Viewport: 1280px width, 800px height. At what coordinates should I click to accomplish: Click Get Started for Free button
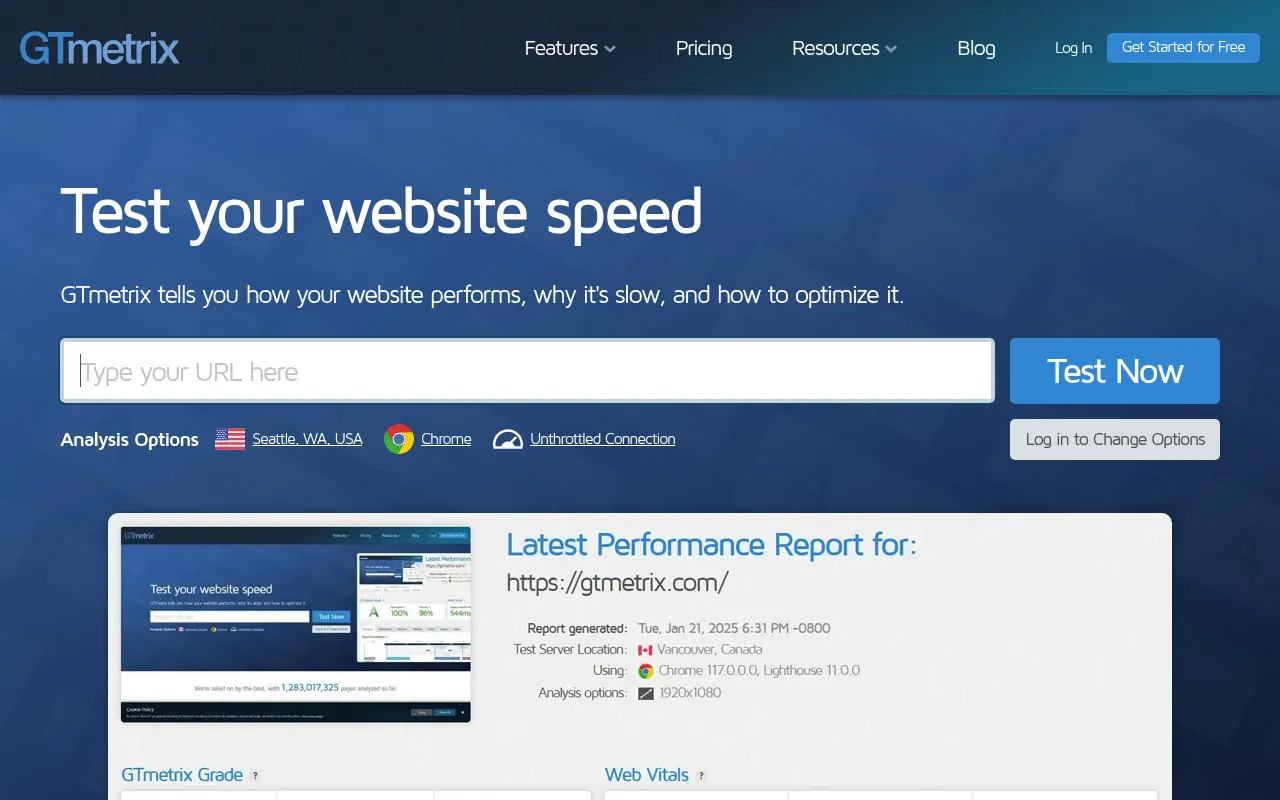click(1183, 47)
